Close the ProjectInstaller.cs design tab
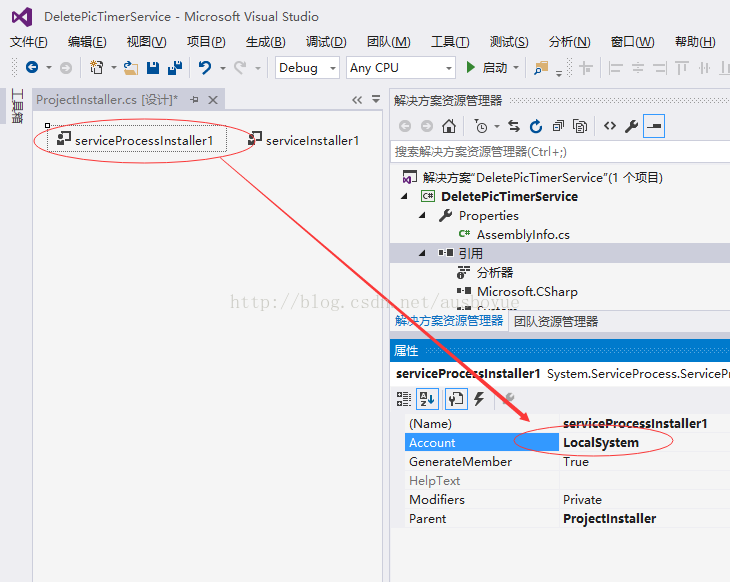730x582 pixels. (x=213, y=100)
